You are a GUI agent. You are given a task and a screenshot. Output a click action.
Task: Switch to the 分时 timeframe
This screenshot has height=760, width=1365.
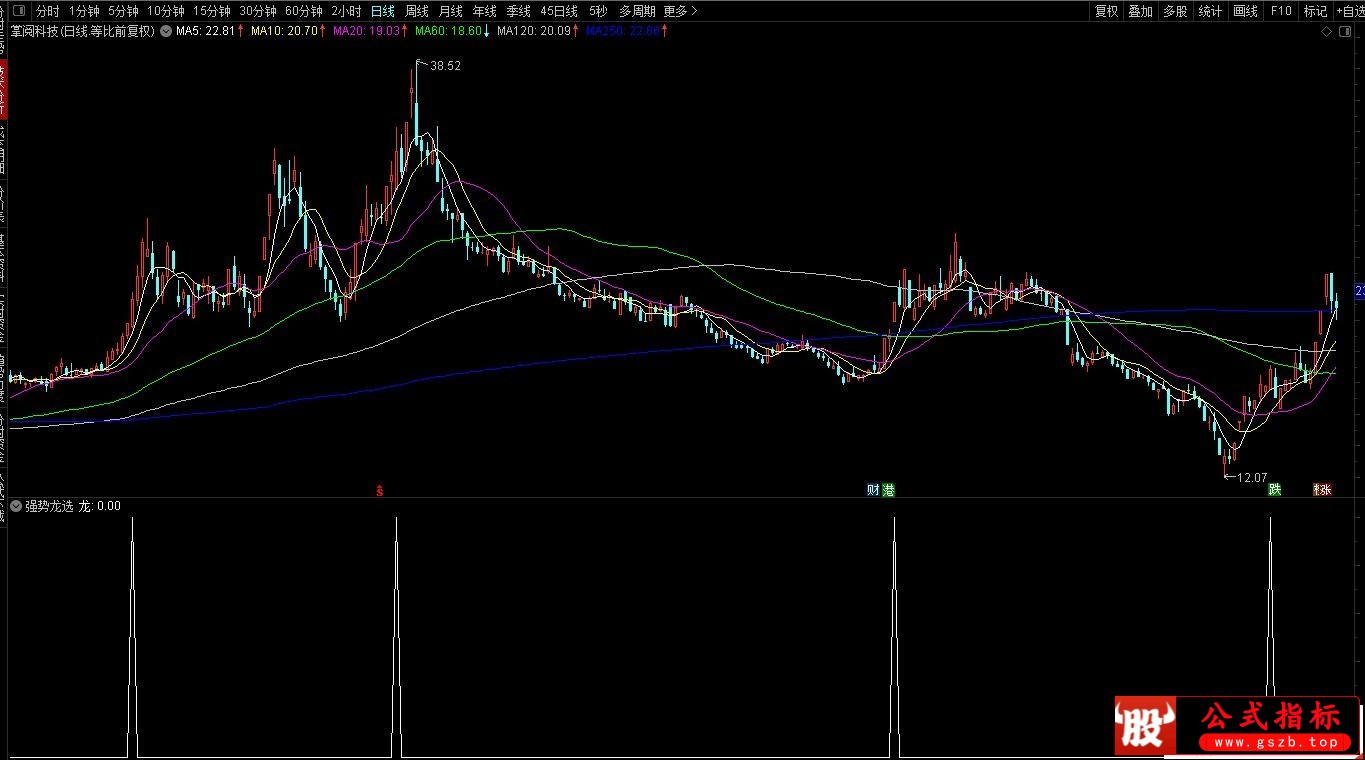(x=47, y=11)
